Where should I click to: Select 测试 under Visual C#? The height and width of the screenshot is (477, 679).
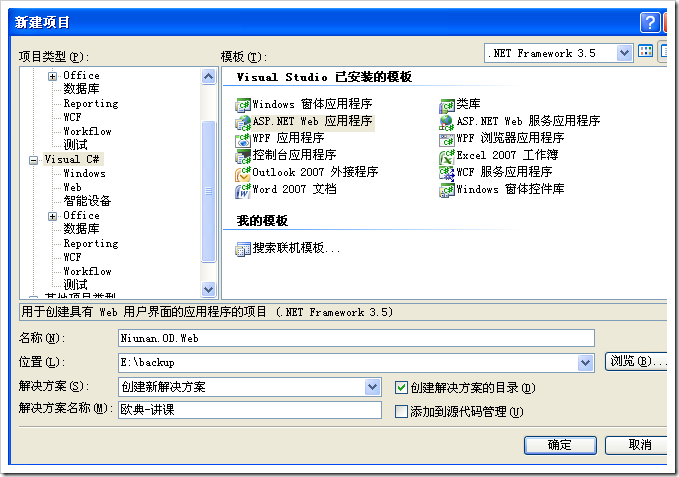(x=75, y=285)
